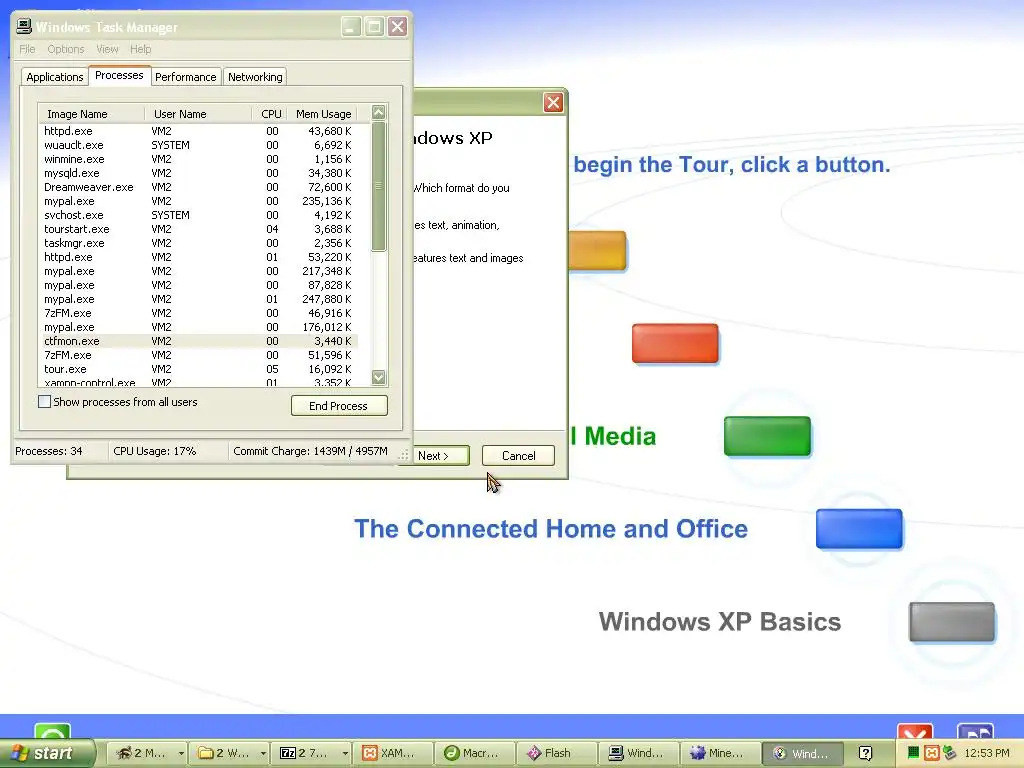Expand the MyPal grouped taskbar dropdown
Image resolution: width=1024 pixels, height=768 pixels.
181,753
